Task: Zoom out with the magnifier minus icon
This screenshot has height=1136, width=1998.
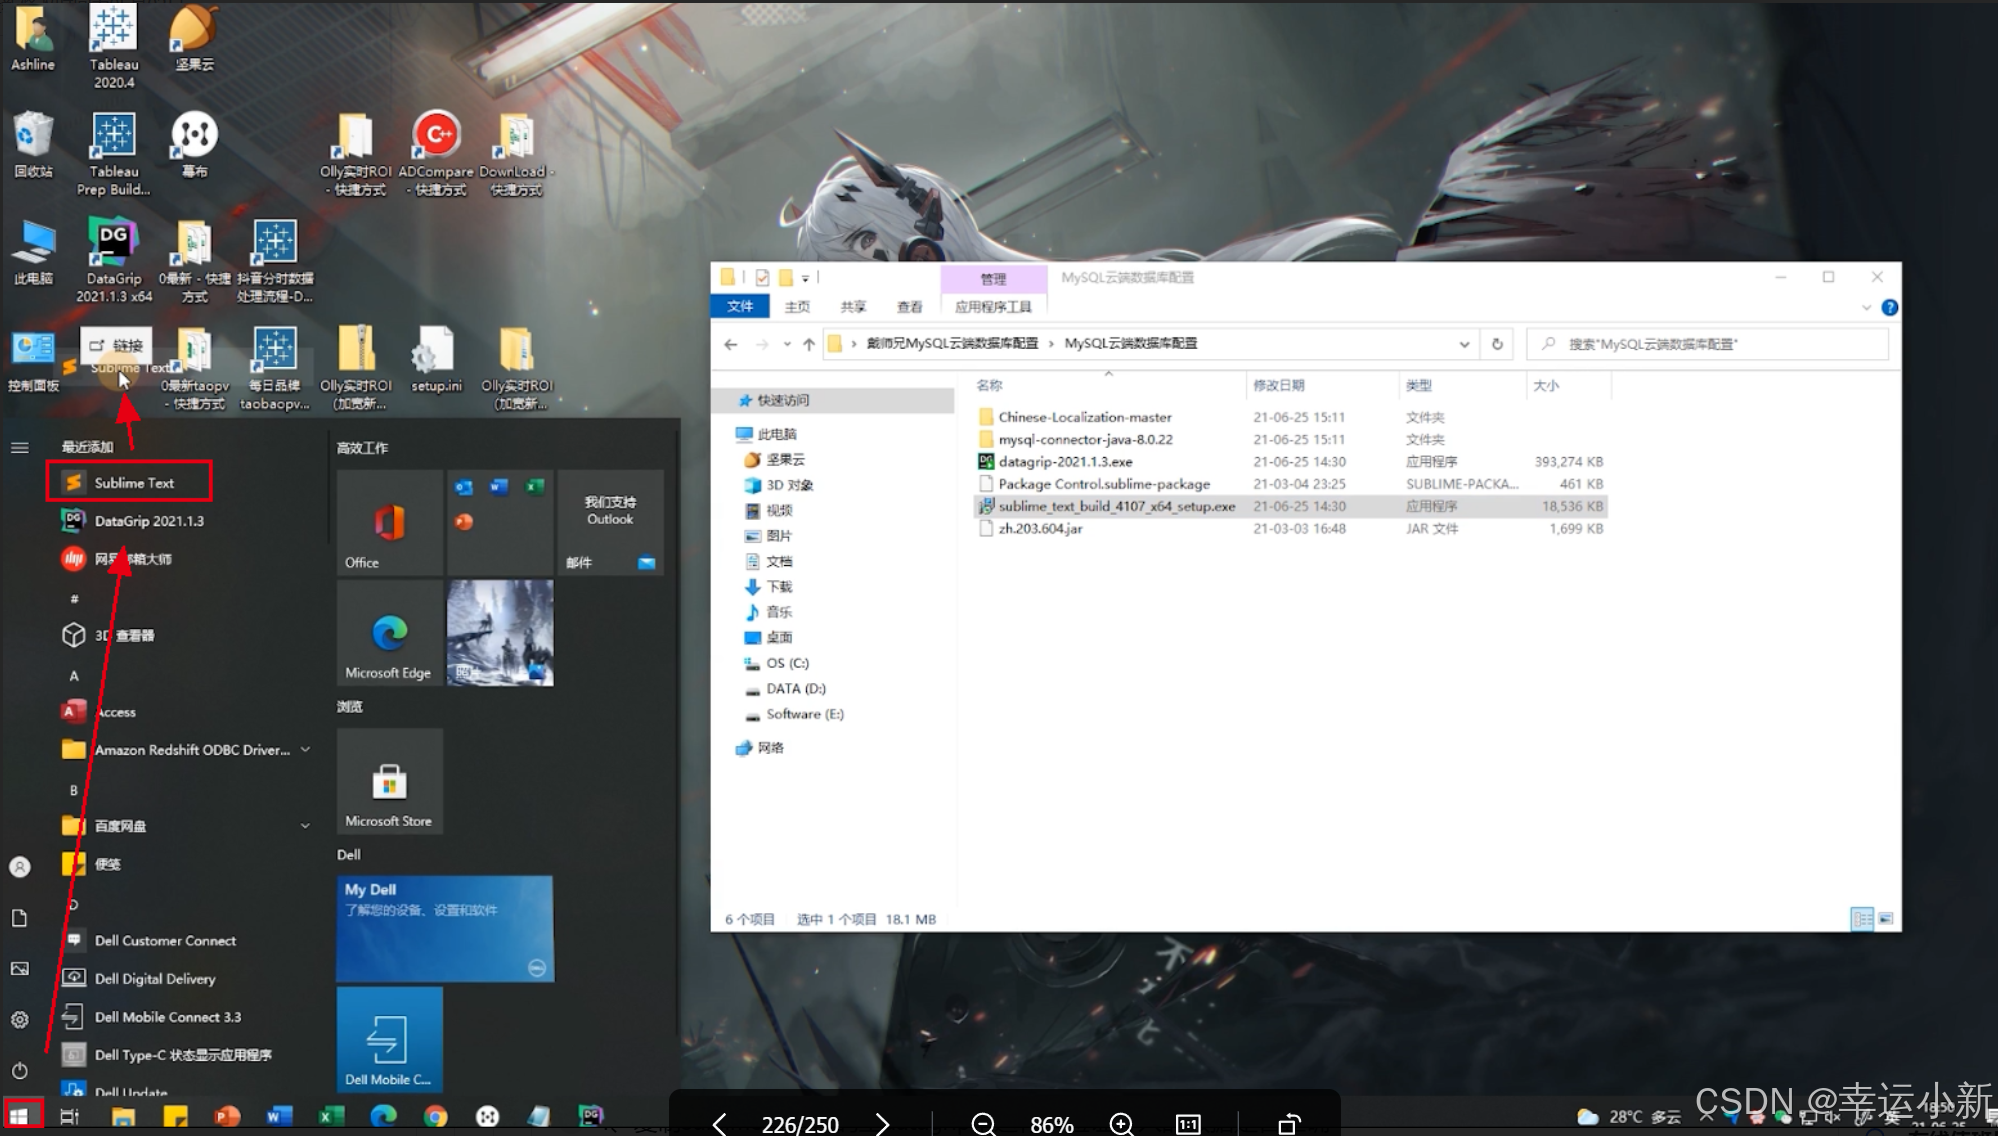Action: tap(983, 1124)
